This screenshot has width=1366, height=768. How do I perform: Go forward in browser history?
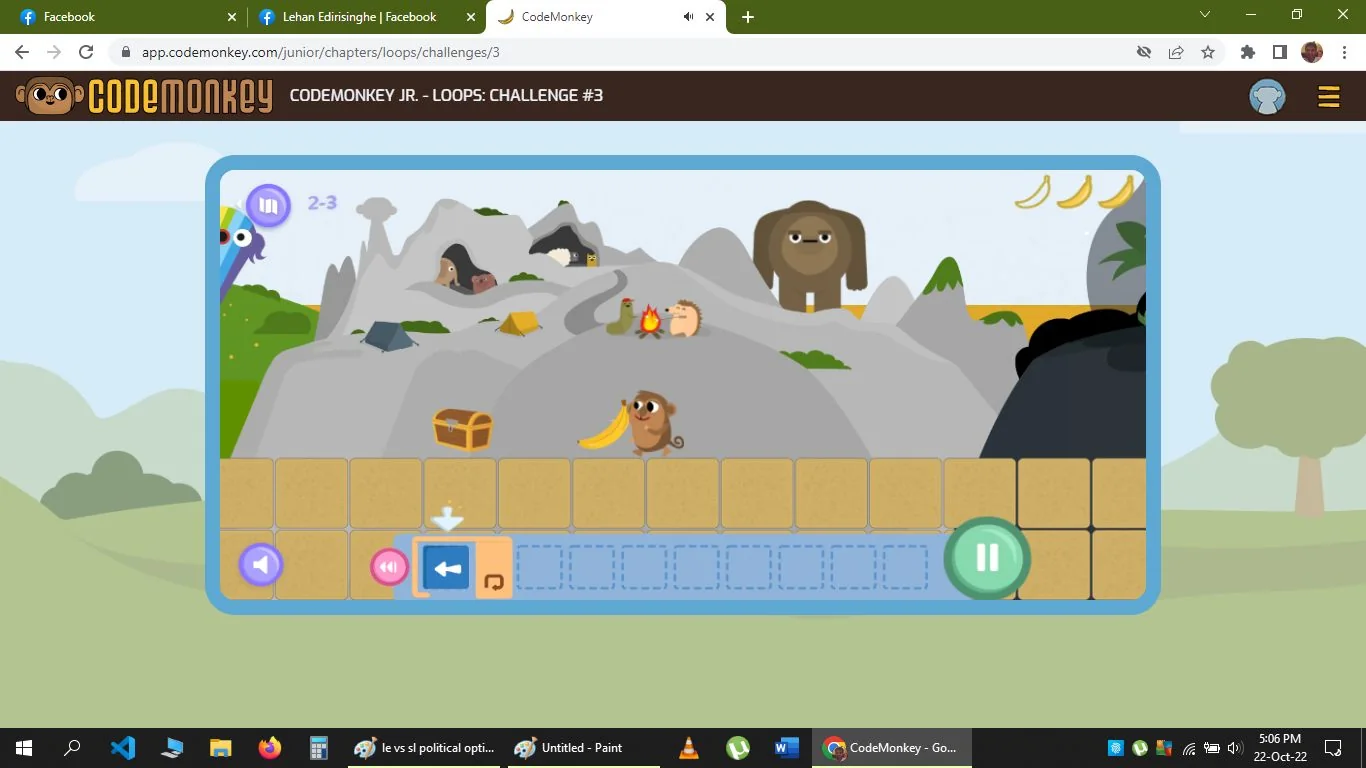[x=54, y=52]
